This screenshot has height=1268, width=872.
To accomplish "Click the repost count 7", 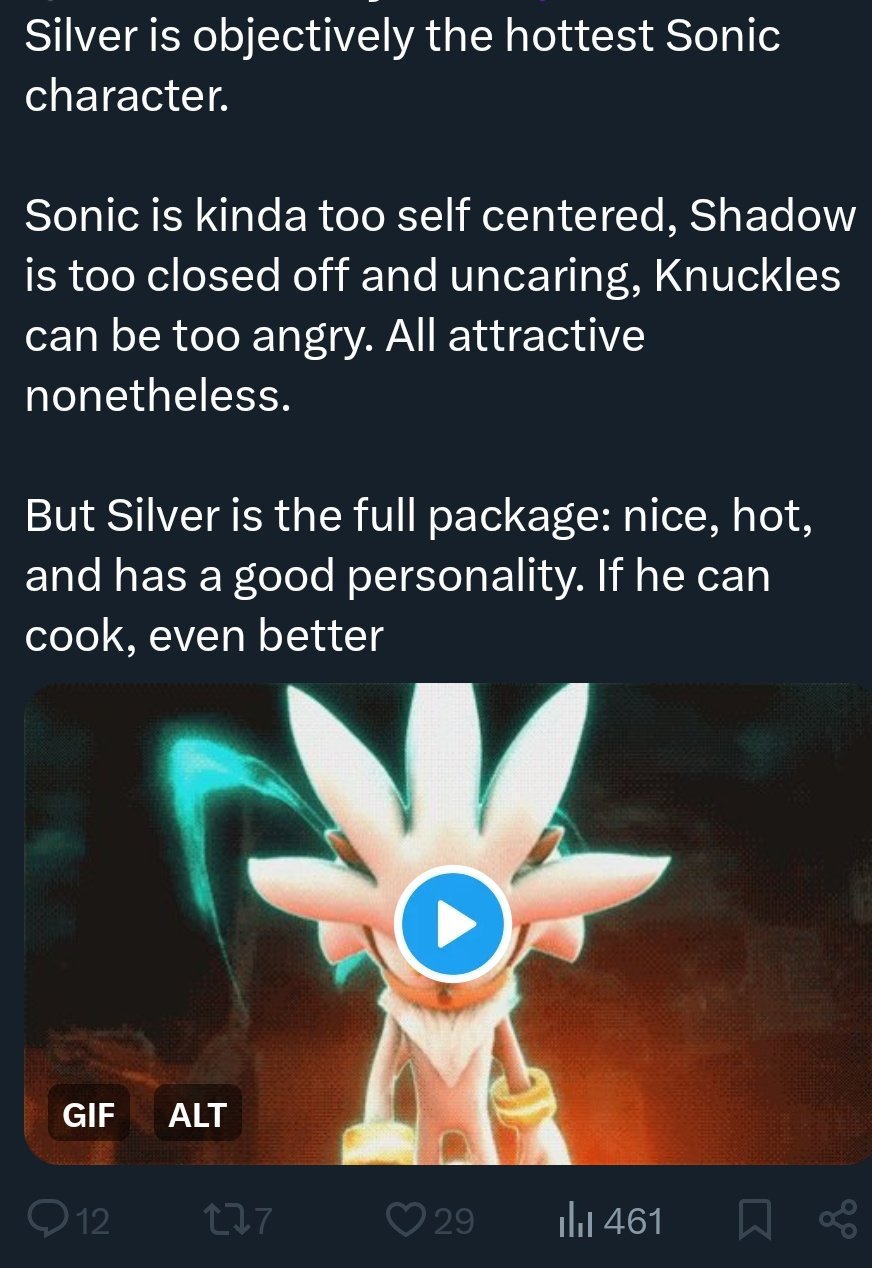I will (x=260, y=1221).
